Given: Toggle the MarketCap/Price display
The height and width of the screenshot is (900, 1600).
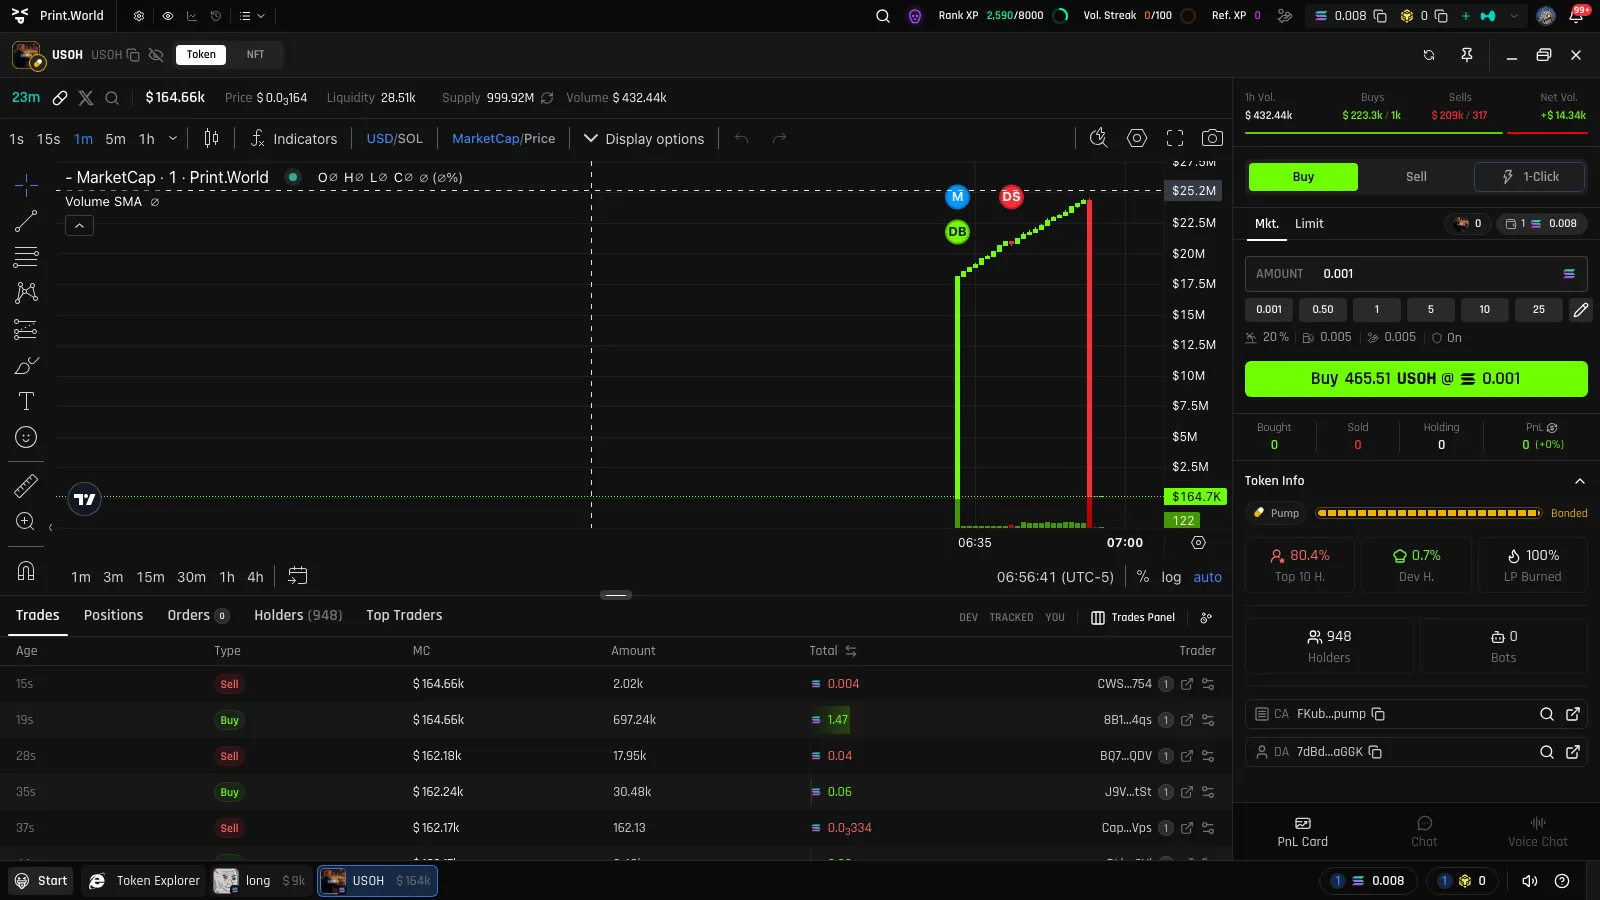Looking at the screenshot, I should 503,139.
